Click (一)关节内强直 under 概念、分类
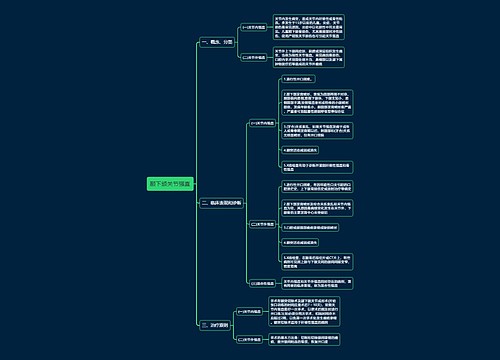Viewport: 500px width, 360px height. pos(254,27)
